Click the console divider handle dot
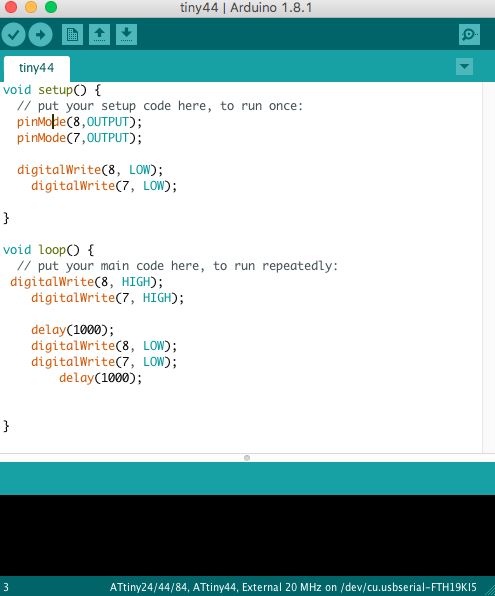Screen dimensions: 495x596 tap(247, 458)
